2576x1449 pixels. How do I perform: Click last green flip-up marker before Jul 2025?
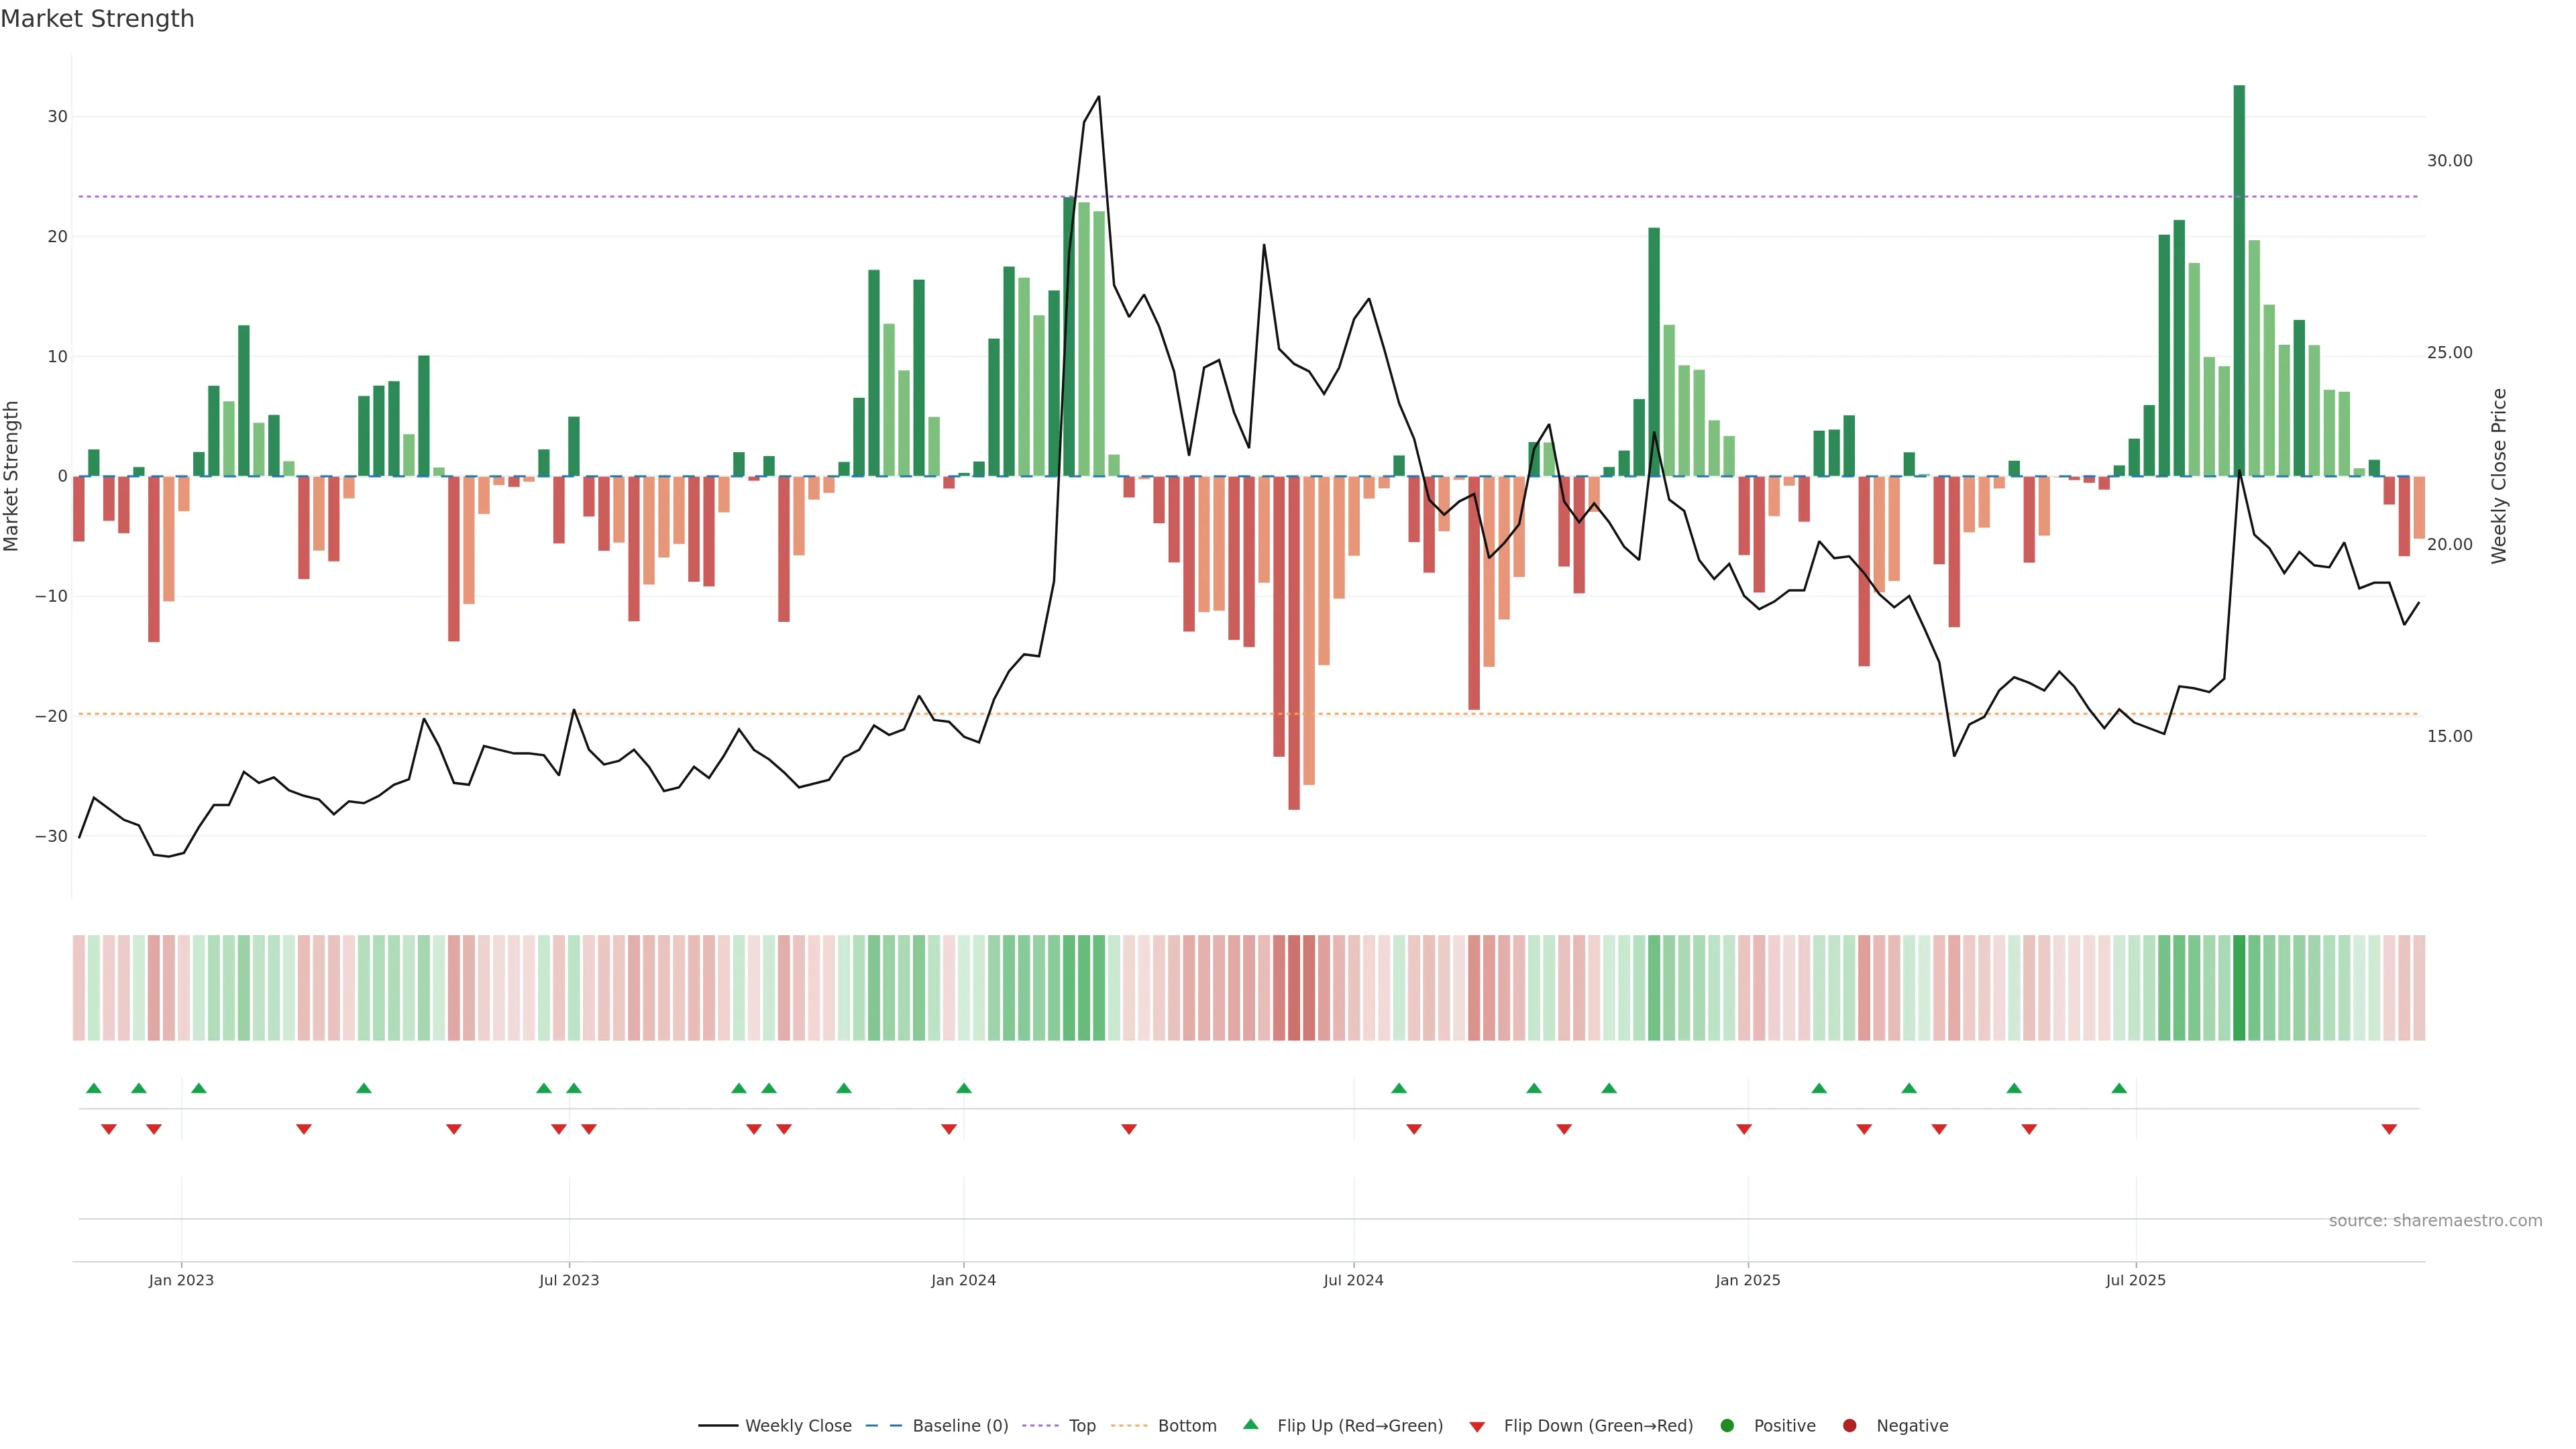(2119, 1088)
